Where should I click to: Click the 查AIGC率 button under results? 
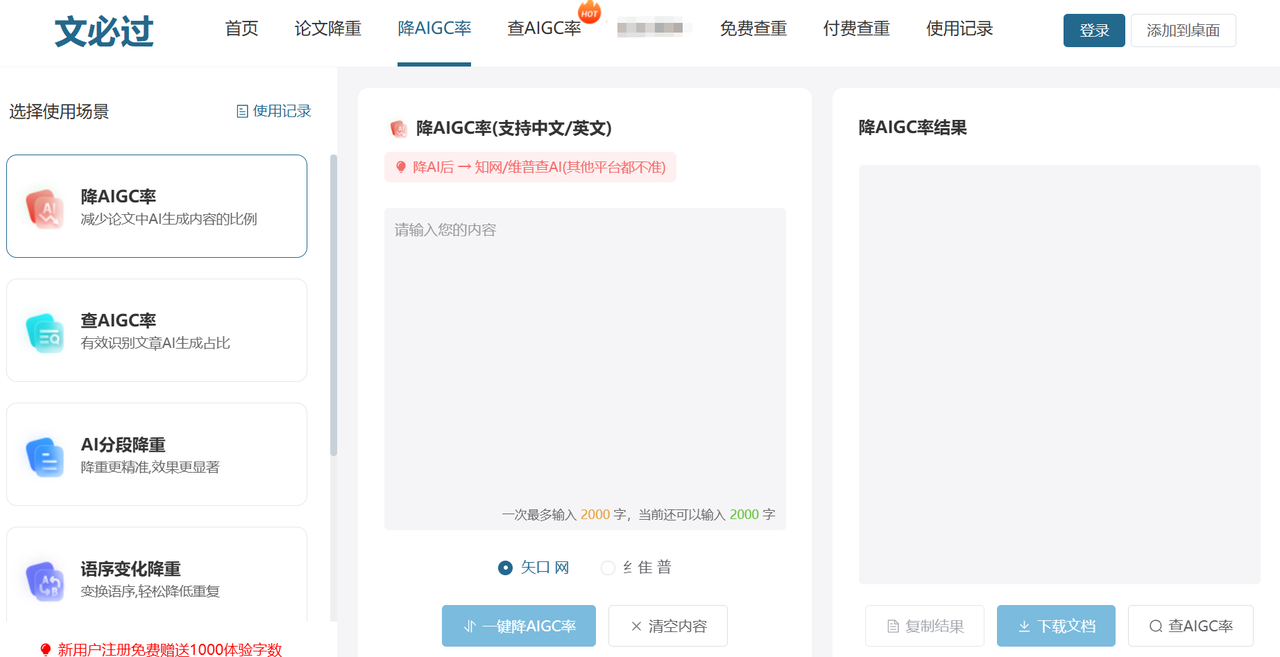point(1190,626)
